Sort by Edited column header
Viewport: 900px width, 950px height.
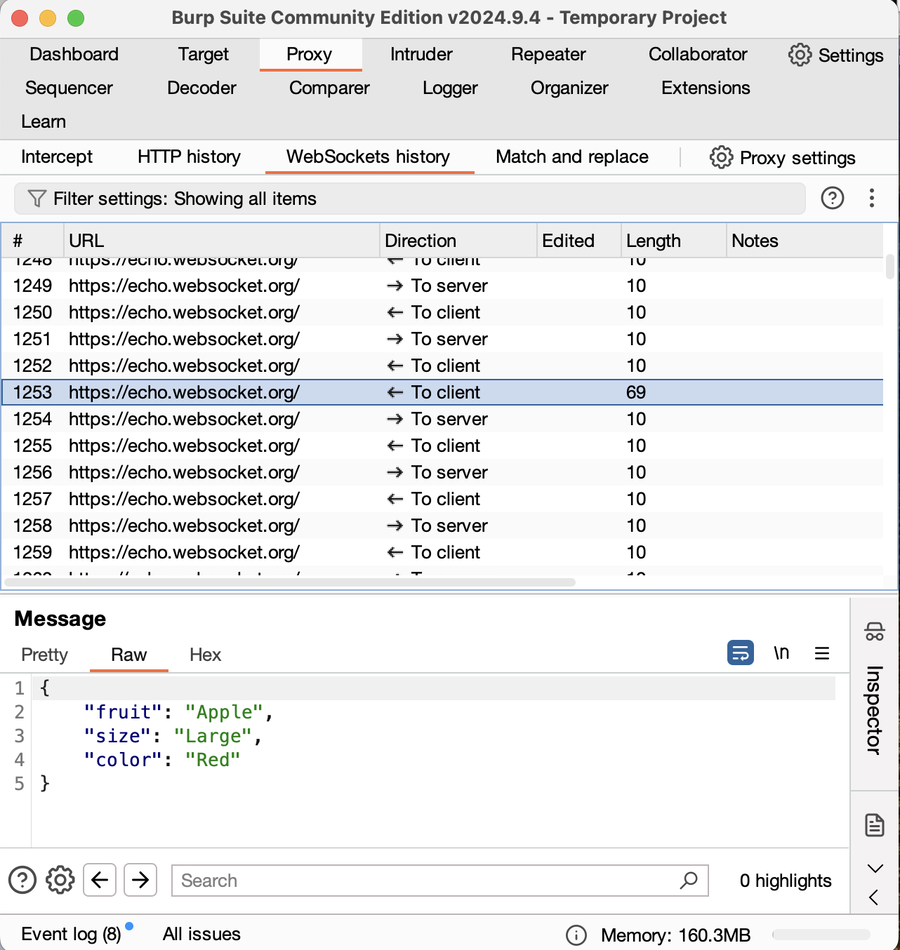[579, 241]
